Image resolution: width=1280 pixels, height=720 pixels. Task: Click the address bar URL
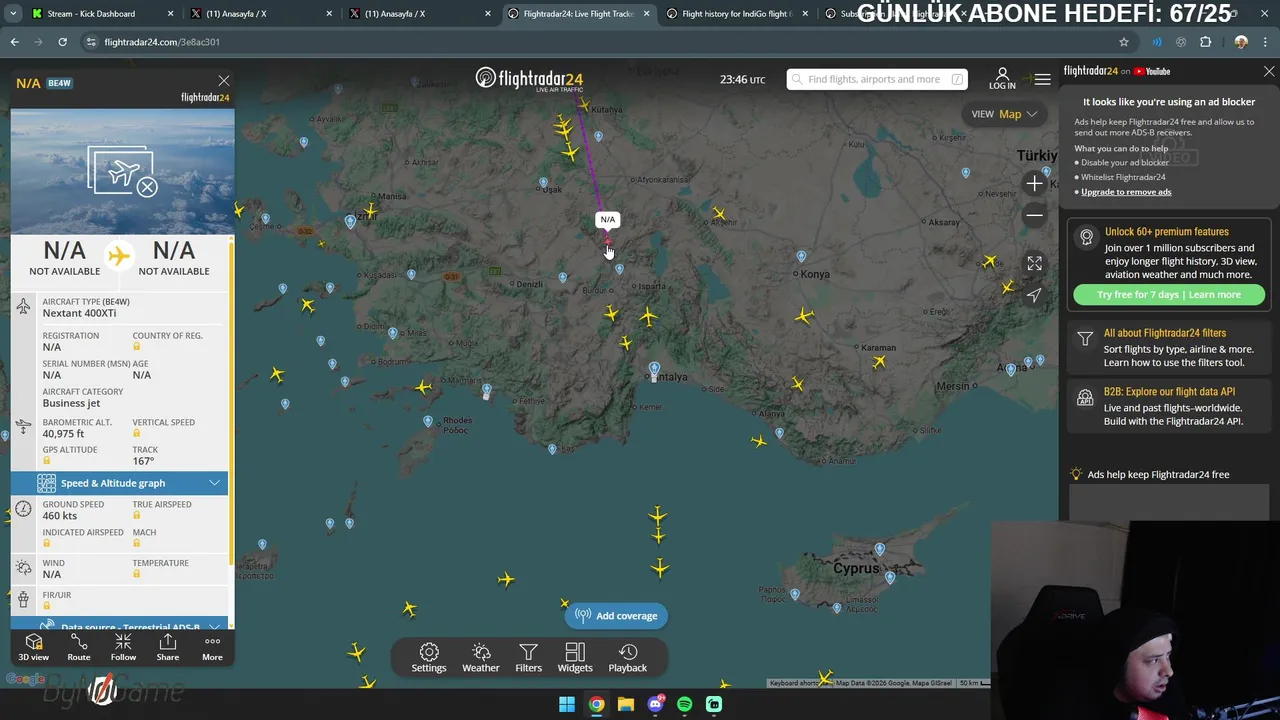[x=162, y=42]
